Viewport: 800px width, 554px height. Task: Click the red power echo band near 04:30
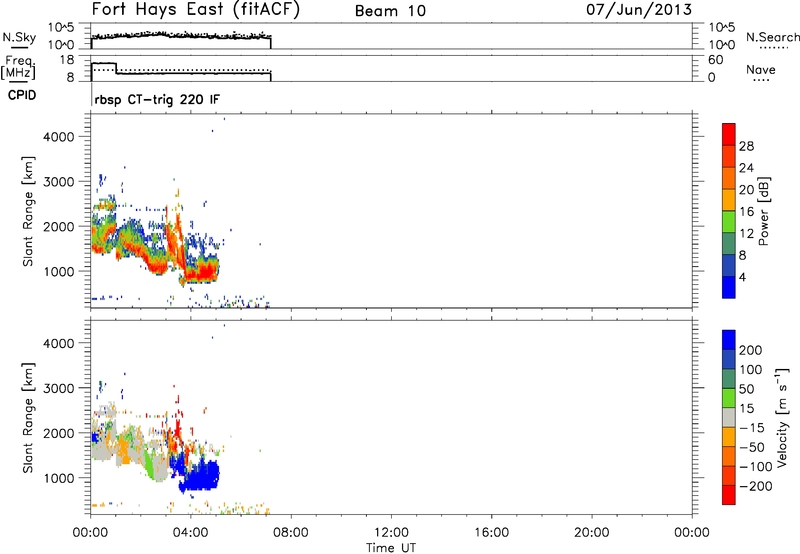[x=202, y=274]
